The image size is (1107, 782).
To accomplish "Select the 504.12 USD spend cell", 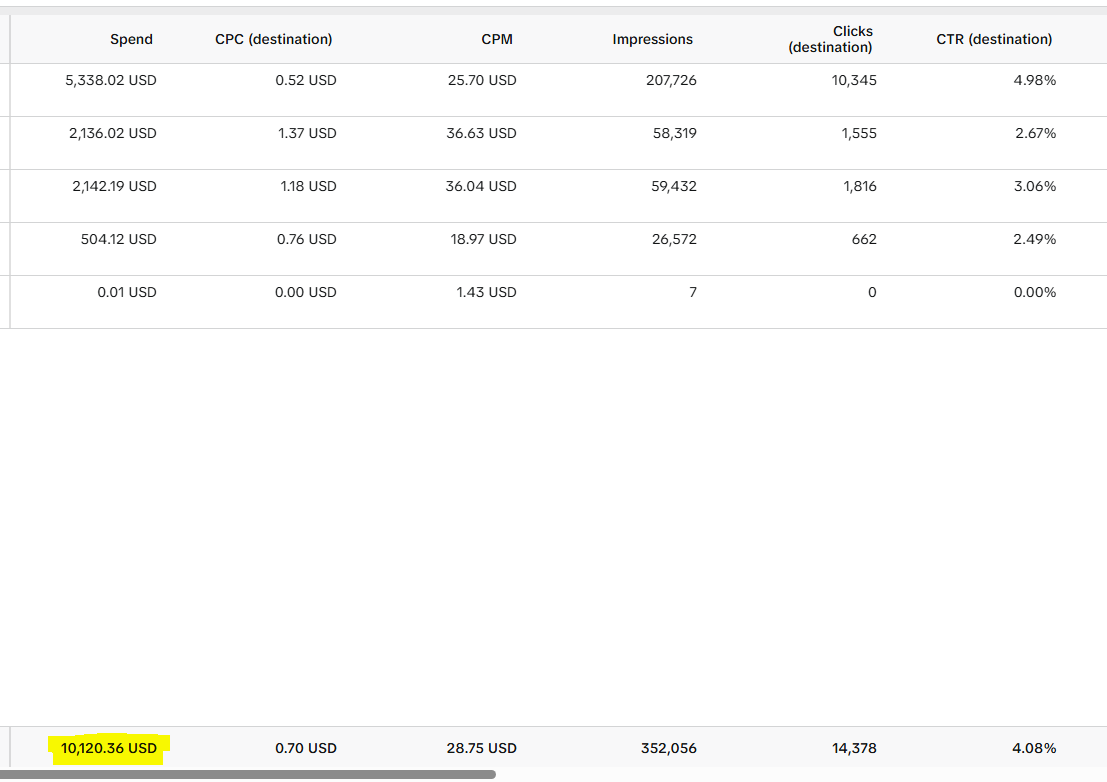I will (x=119, y=239).
